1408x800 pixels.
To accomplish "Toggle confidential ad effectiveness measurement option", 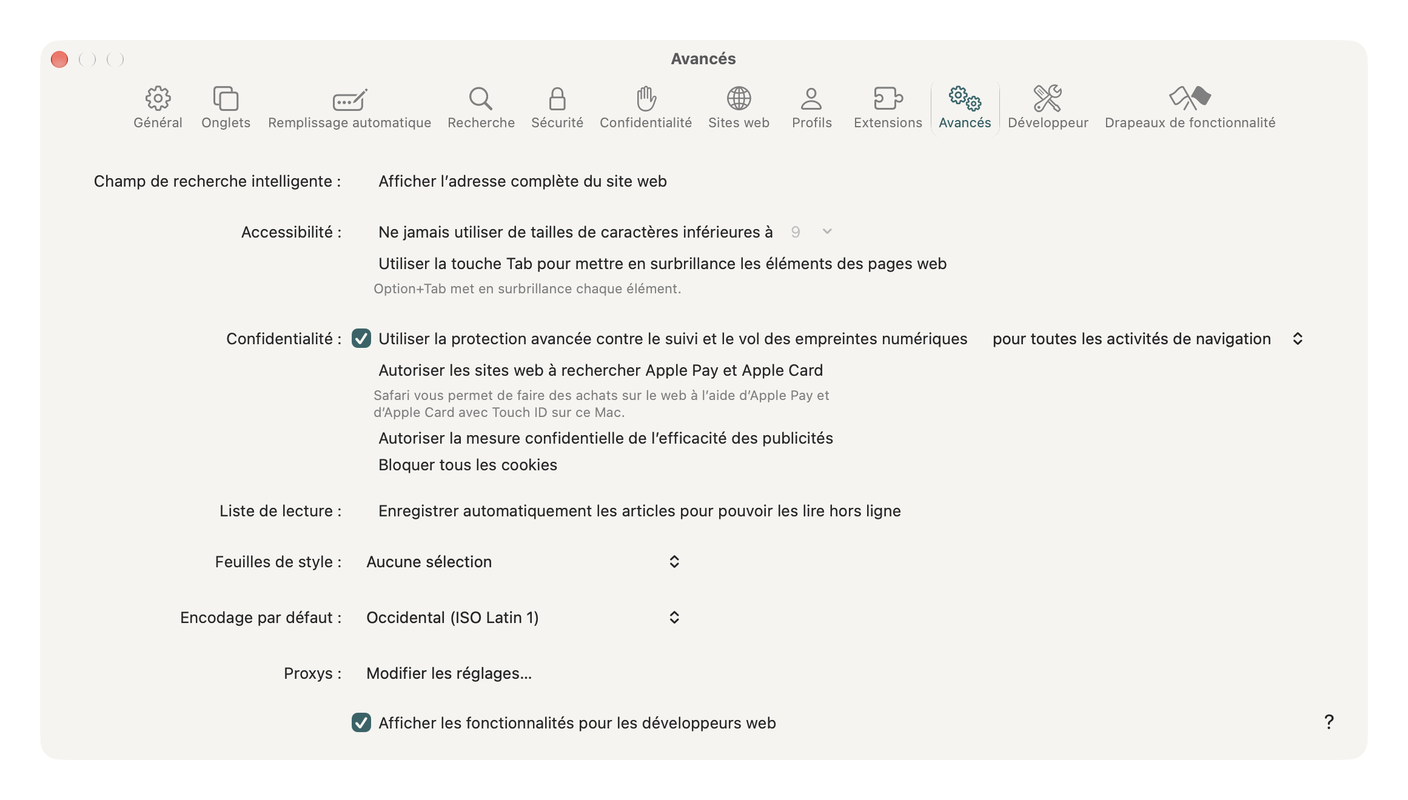I will click(605, 438).
